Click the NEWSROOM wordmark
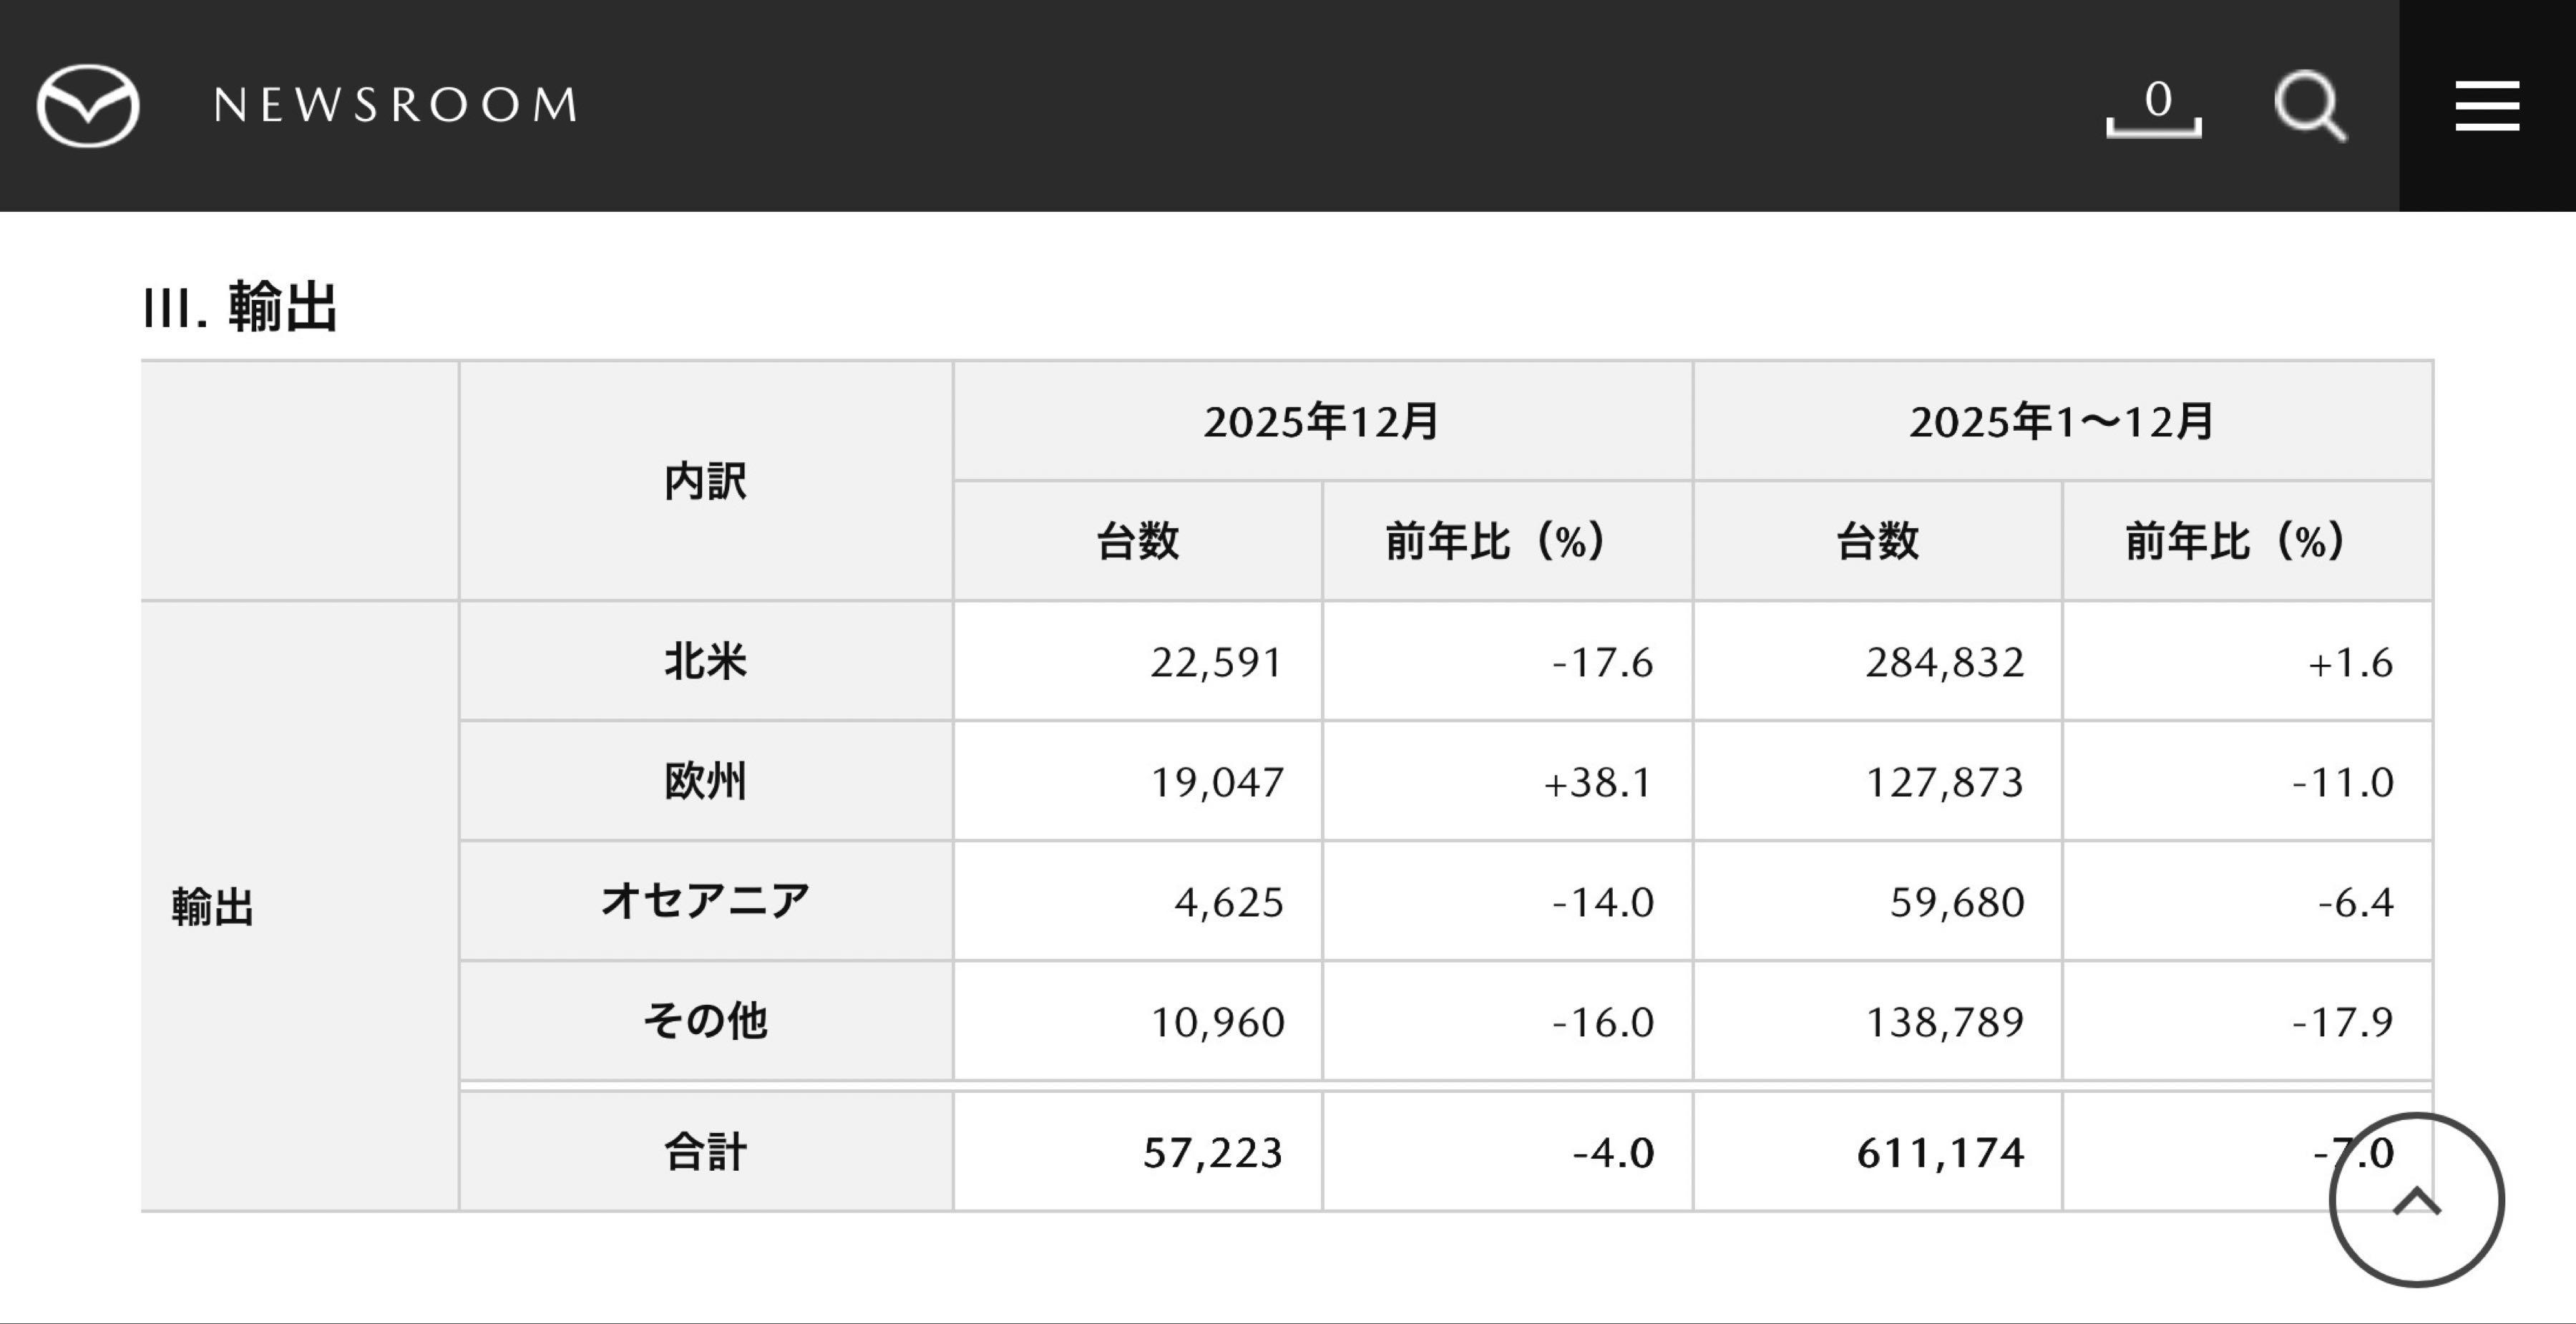This screenshot has width=2576, height=1324. click(394, 104)
